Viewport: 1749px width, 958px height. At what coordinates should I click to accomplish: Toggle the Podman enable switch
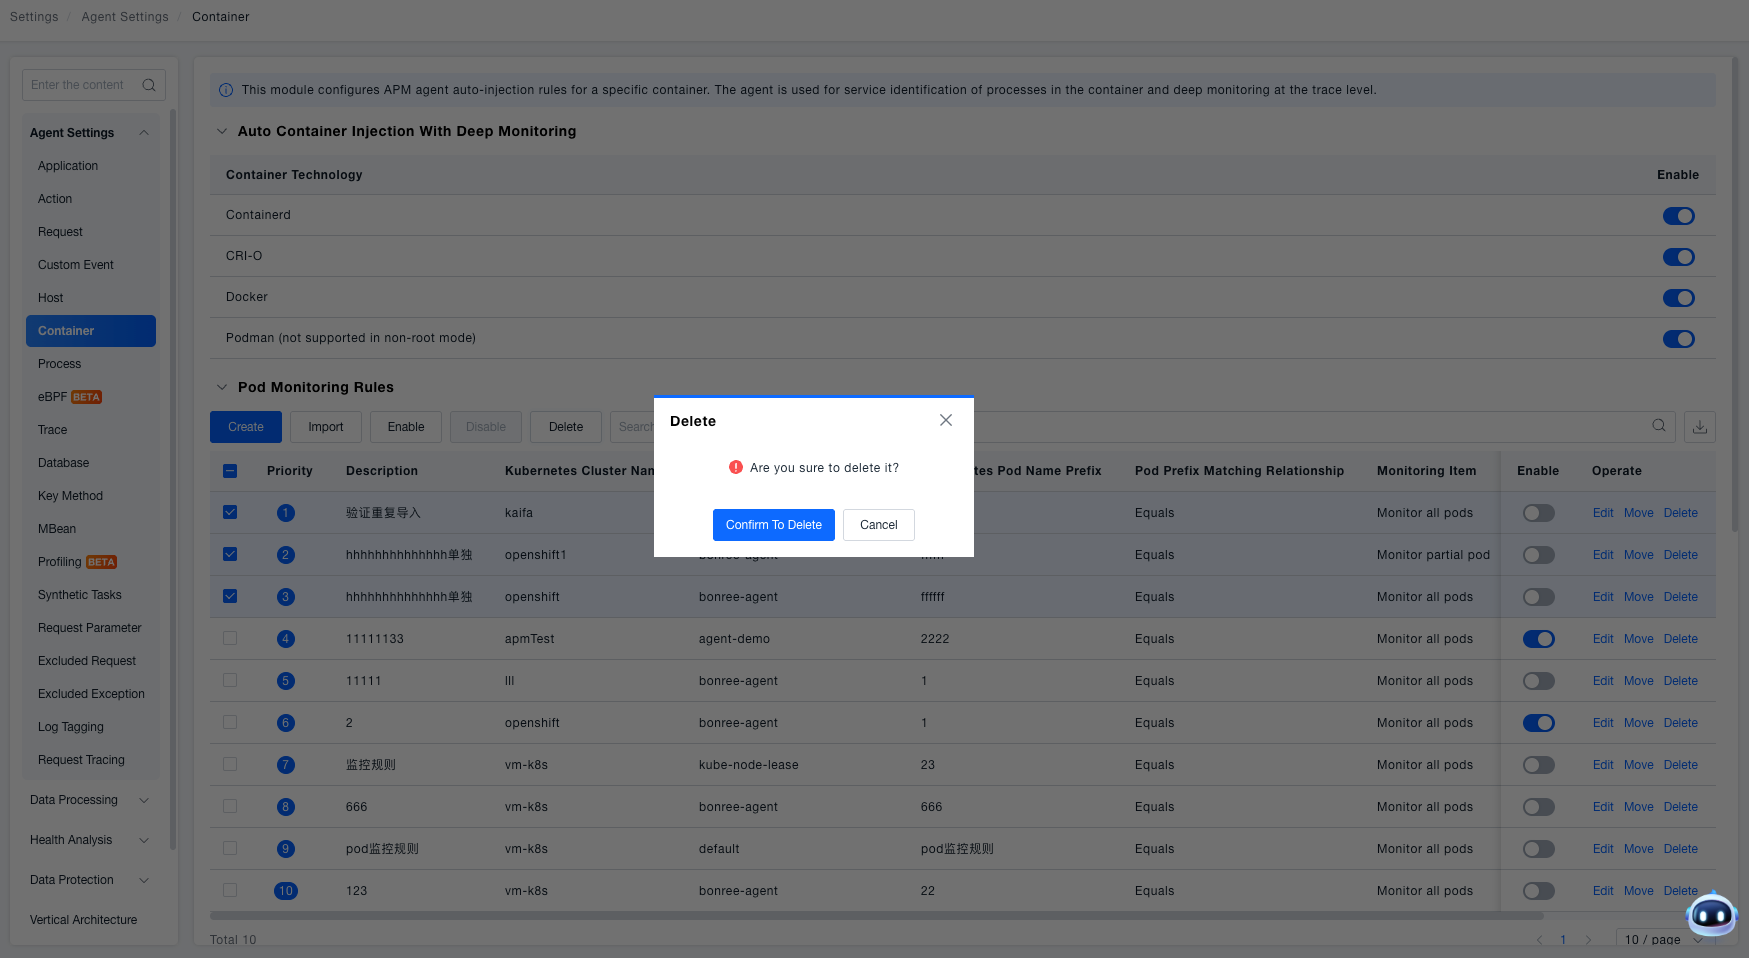[1678, 339]
